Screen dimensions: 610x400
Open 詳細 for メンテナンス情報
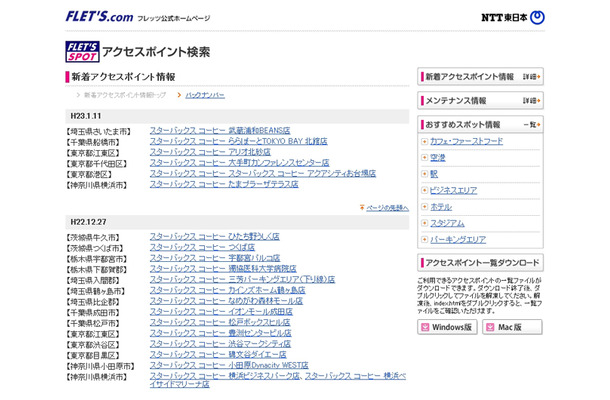click(x=531, y=101)
